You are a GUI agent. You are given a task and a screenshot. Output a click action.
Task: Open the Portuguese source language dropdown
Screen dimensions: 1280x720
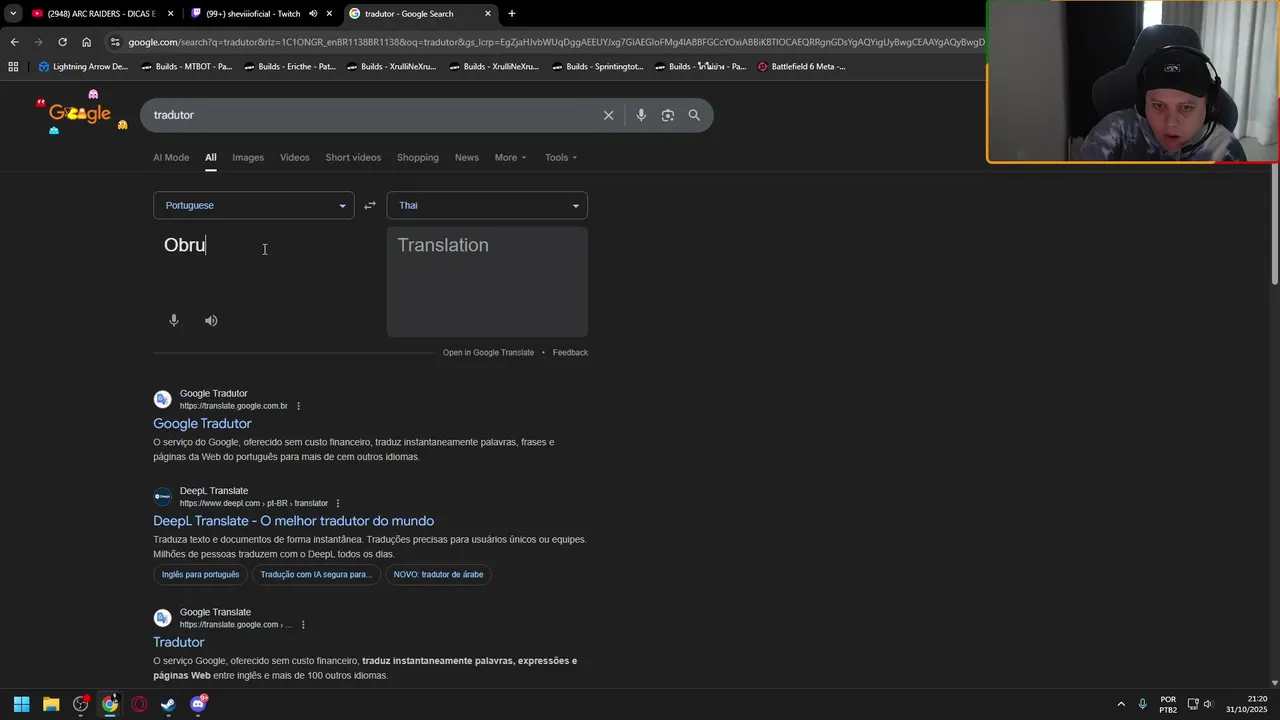click(x=254, y=205)
